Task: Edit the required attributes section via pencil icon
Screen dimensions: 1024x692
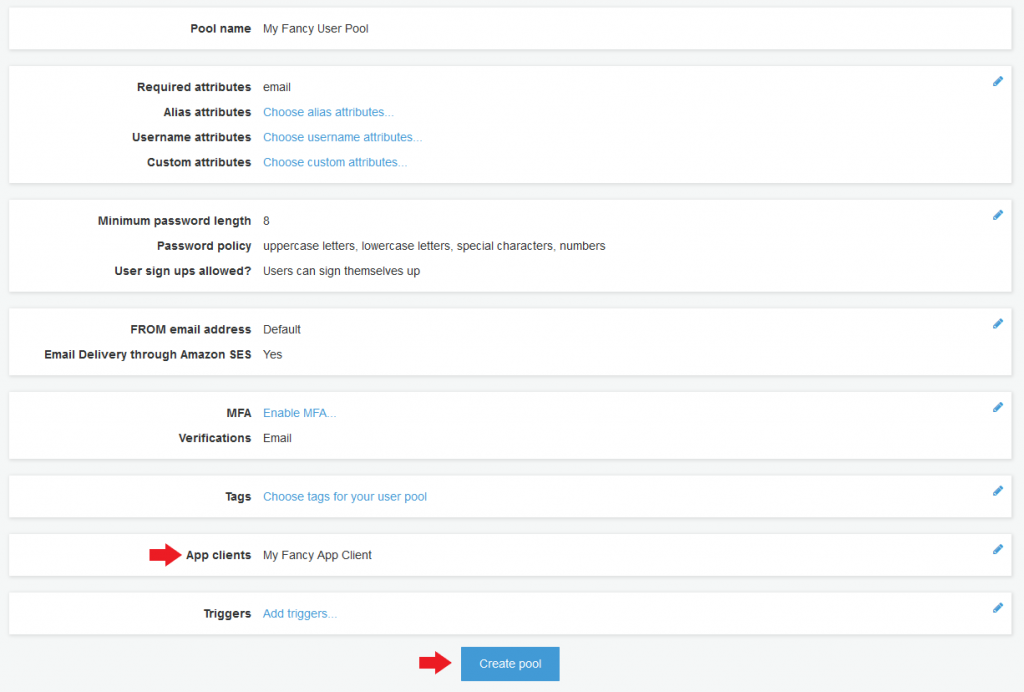Action: [x=997, y=81]
